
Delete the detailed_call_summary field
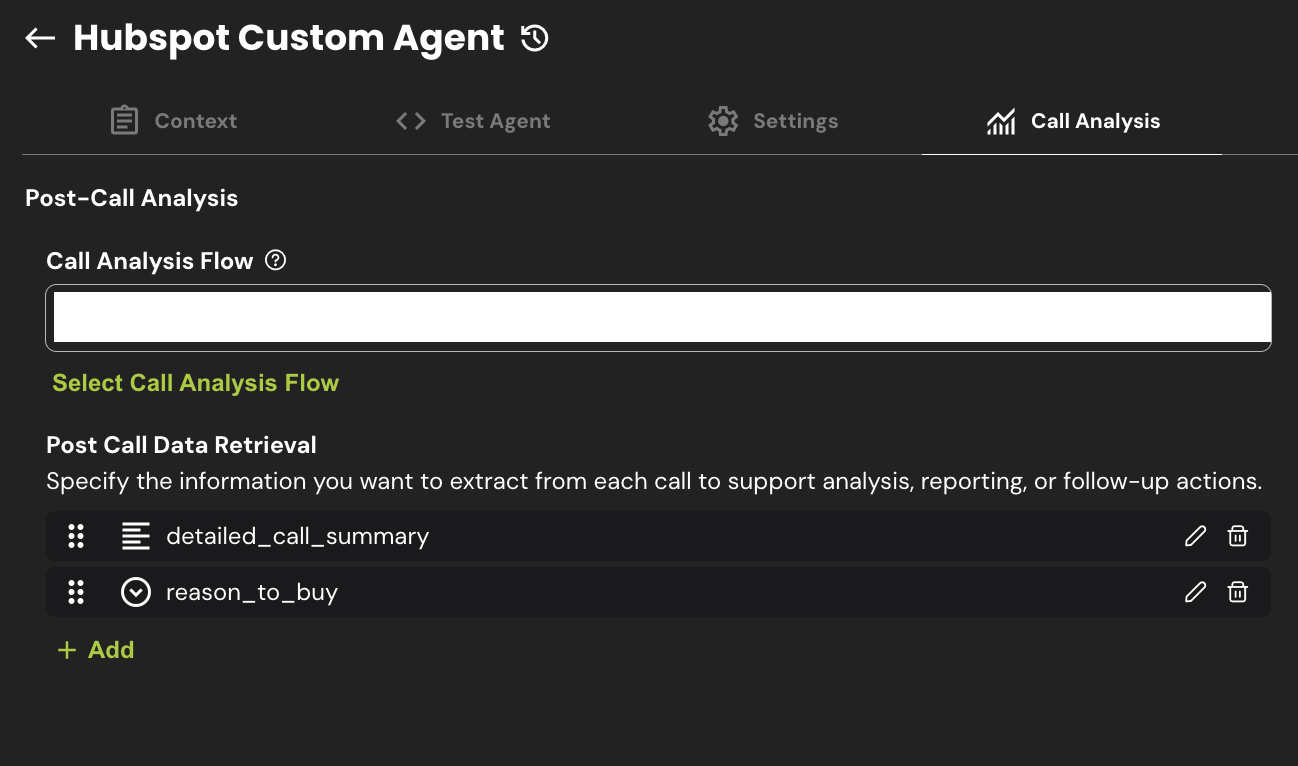pos(1237,536)
